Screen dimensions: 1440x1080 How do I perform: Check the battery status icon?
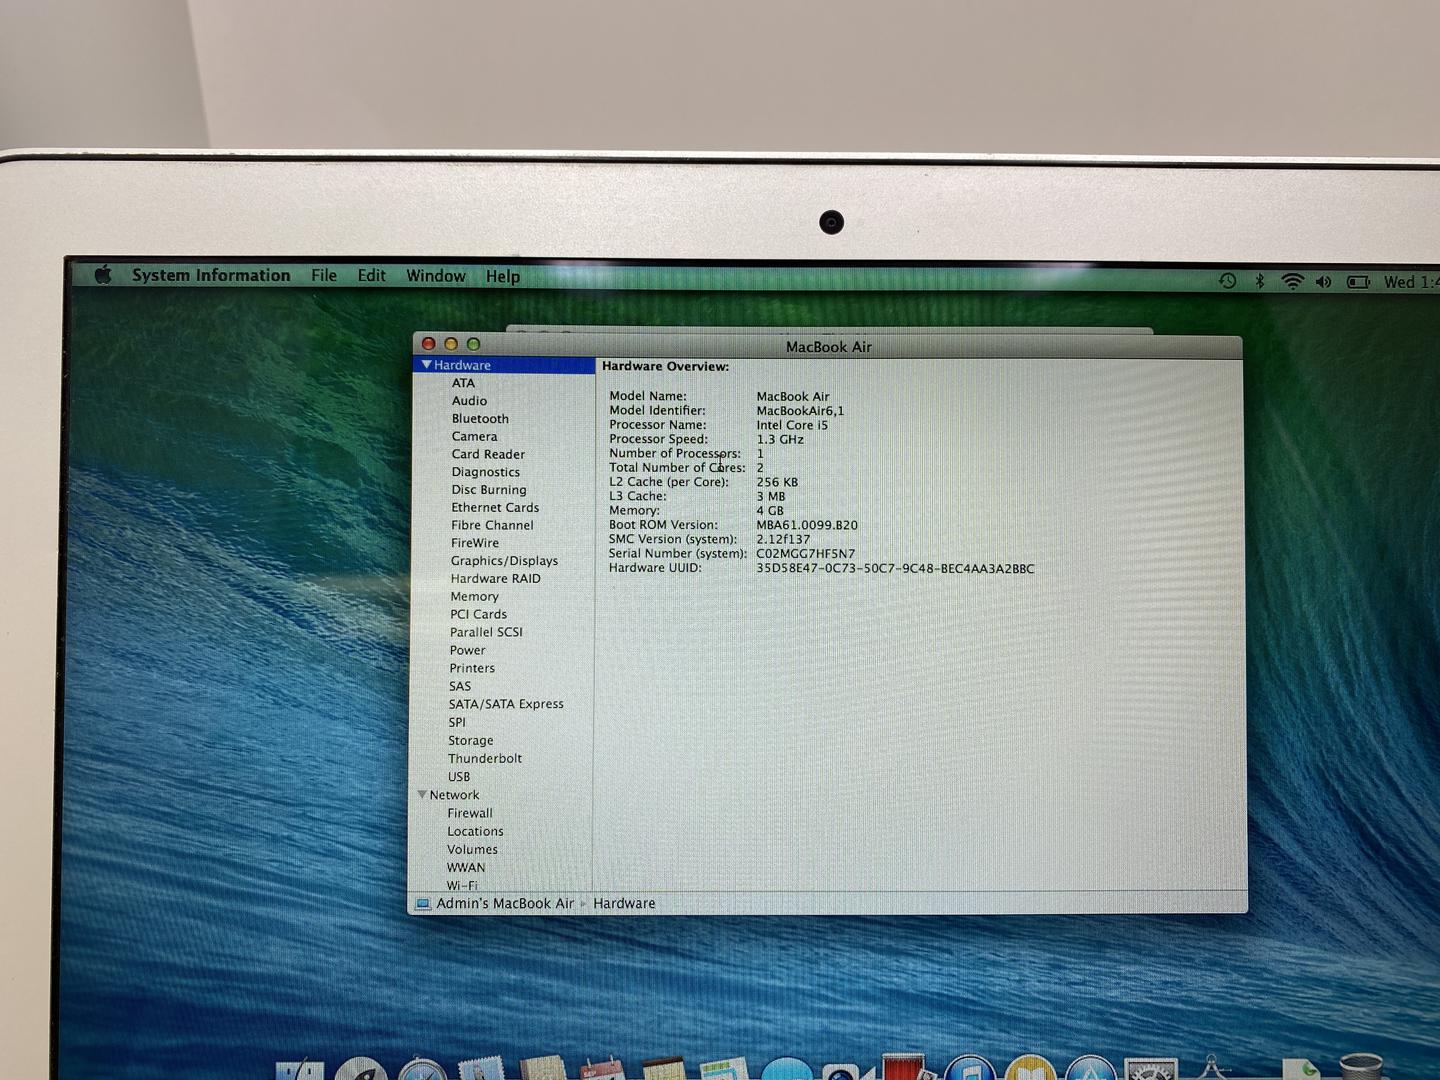coord(1358,282)
